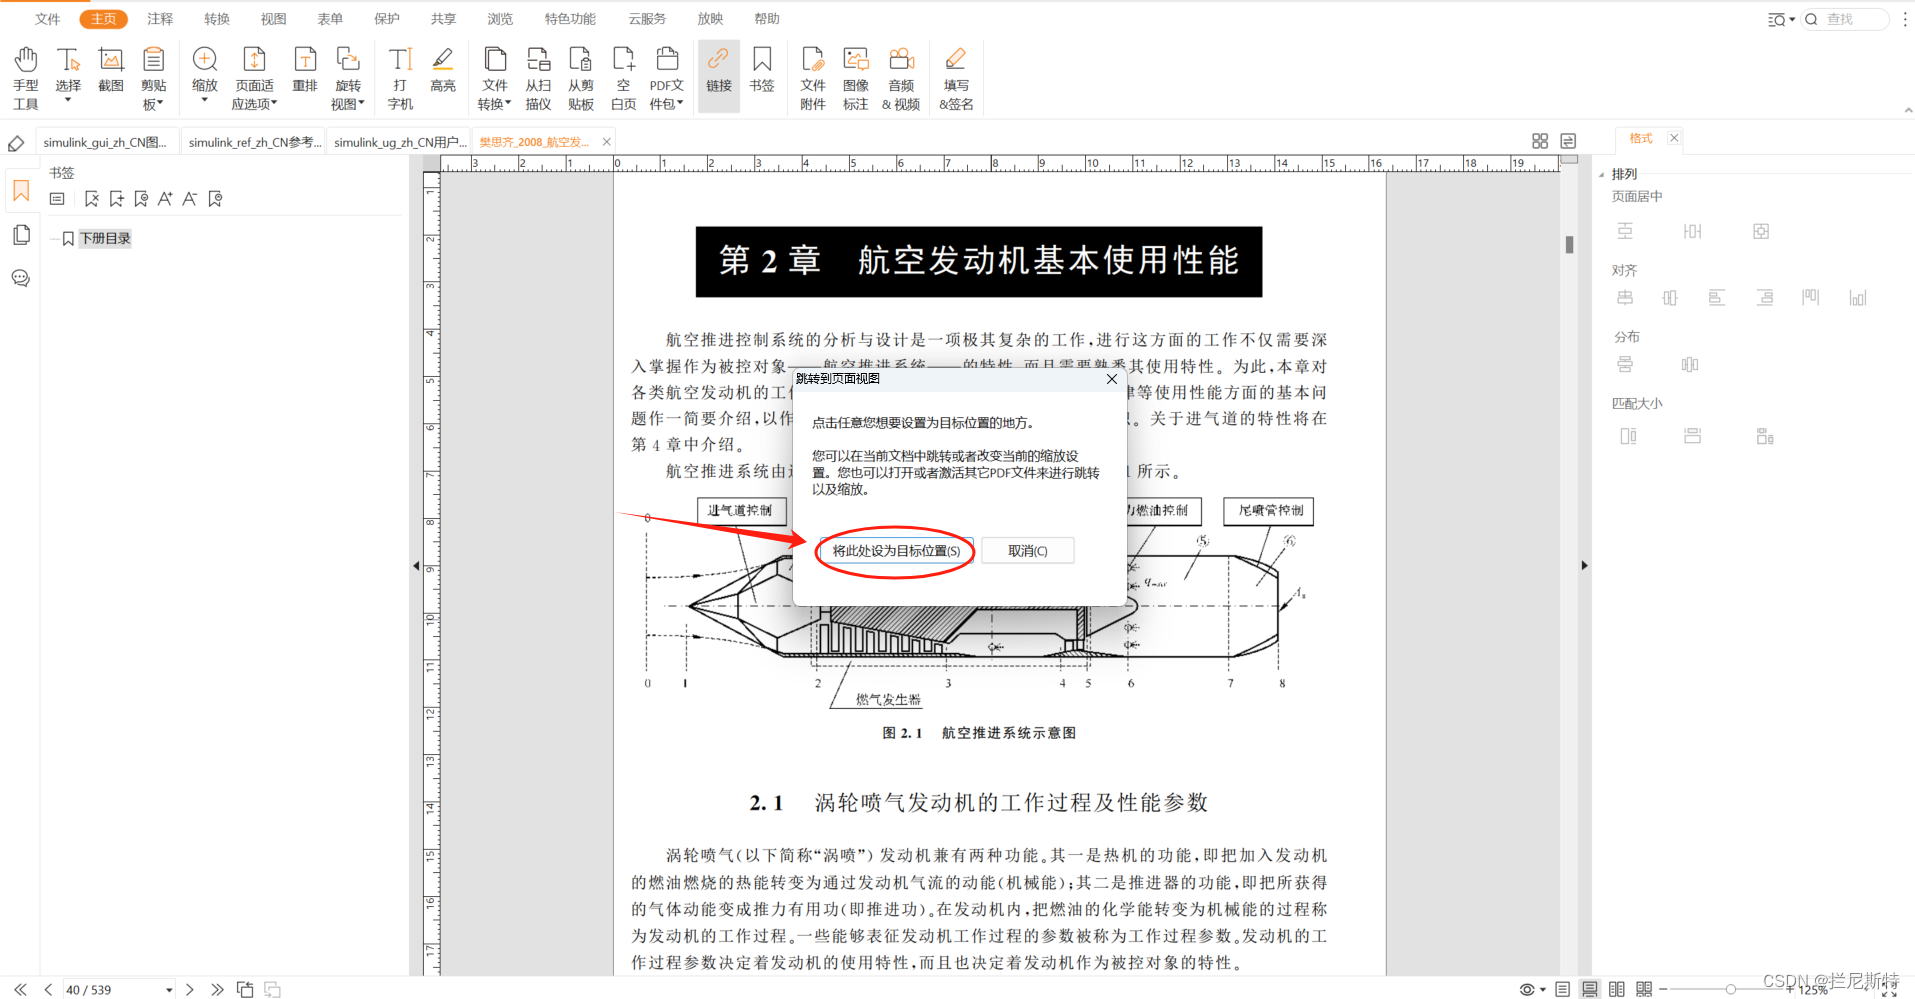Switch to the Comment (注释) ribbon tab
The height and width of the screenshot is (999, 1915).
[x=160, y=19]
